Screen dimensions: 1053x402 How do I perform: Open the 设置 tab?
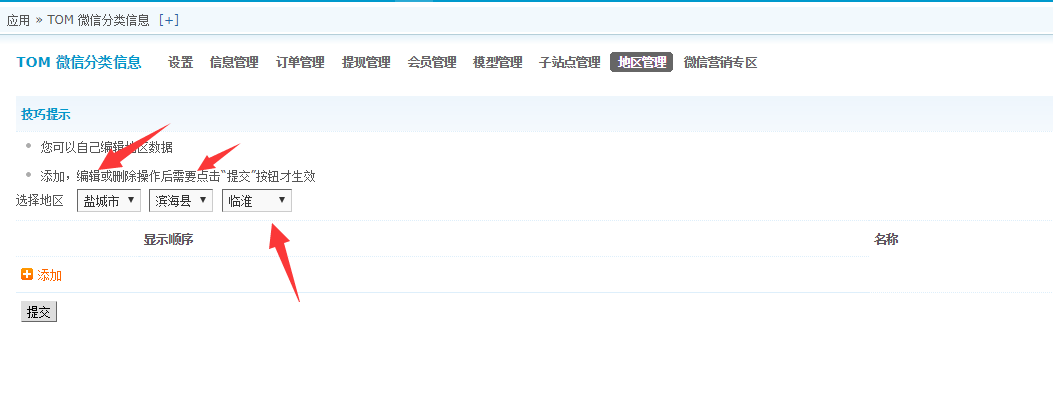[x=181, y=62]
